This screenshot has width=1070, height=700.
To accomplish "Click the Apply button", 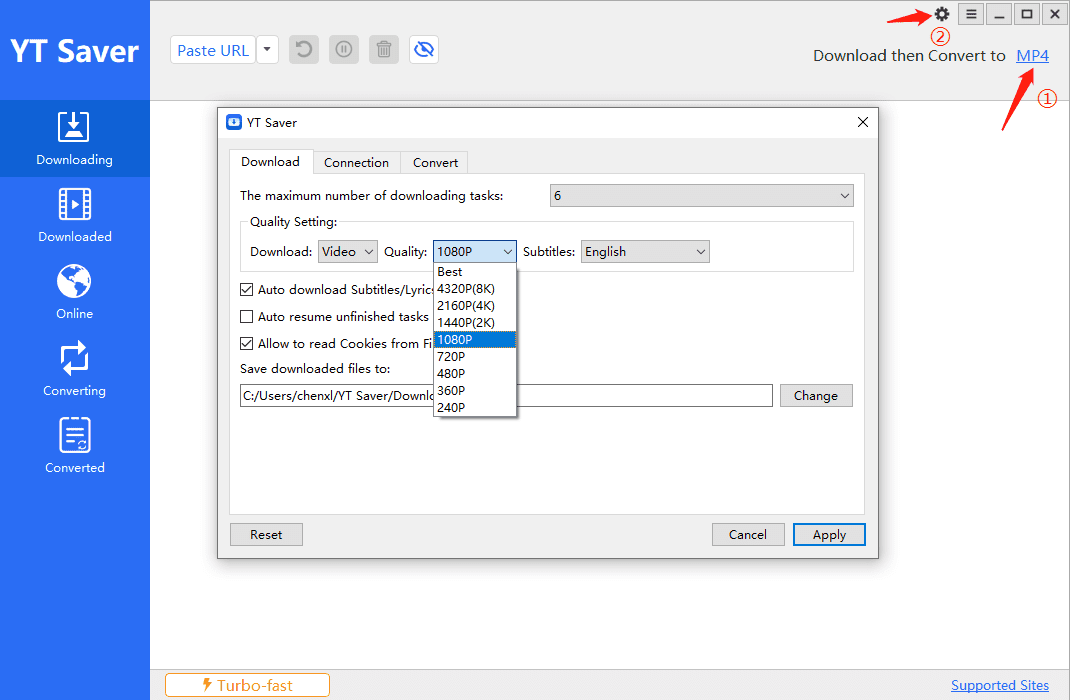I will click(x=829, y=535).
